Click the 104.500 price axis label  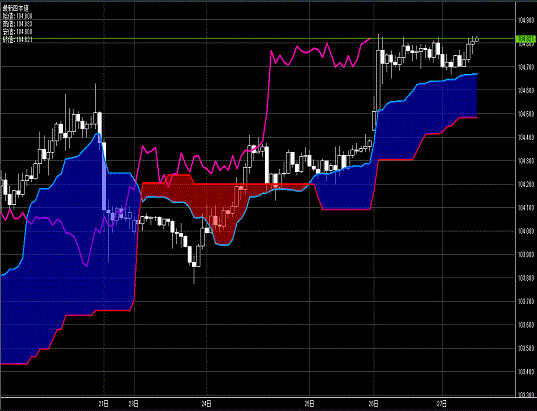click(525, 114)
